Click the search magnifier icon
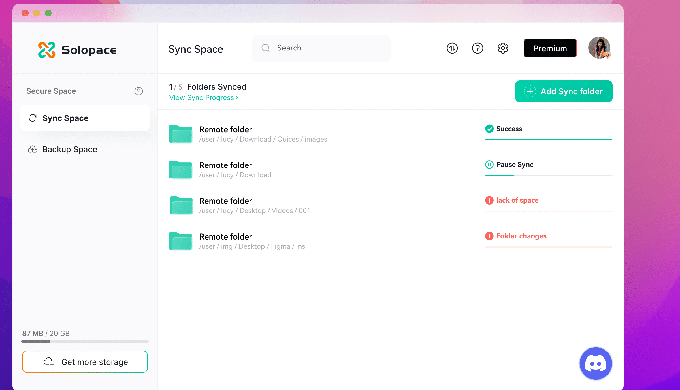The width and height of the screenshot is (680, 390). click(265, 48)
